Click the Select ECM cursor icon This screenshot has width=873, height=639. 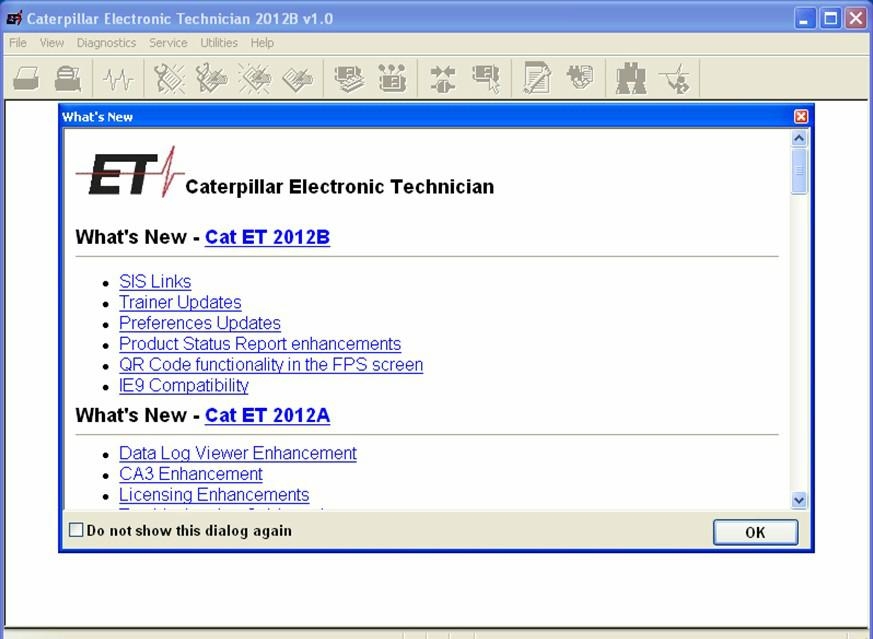click(x=486, y=78)
